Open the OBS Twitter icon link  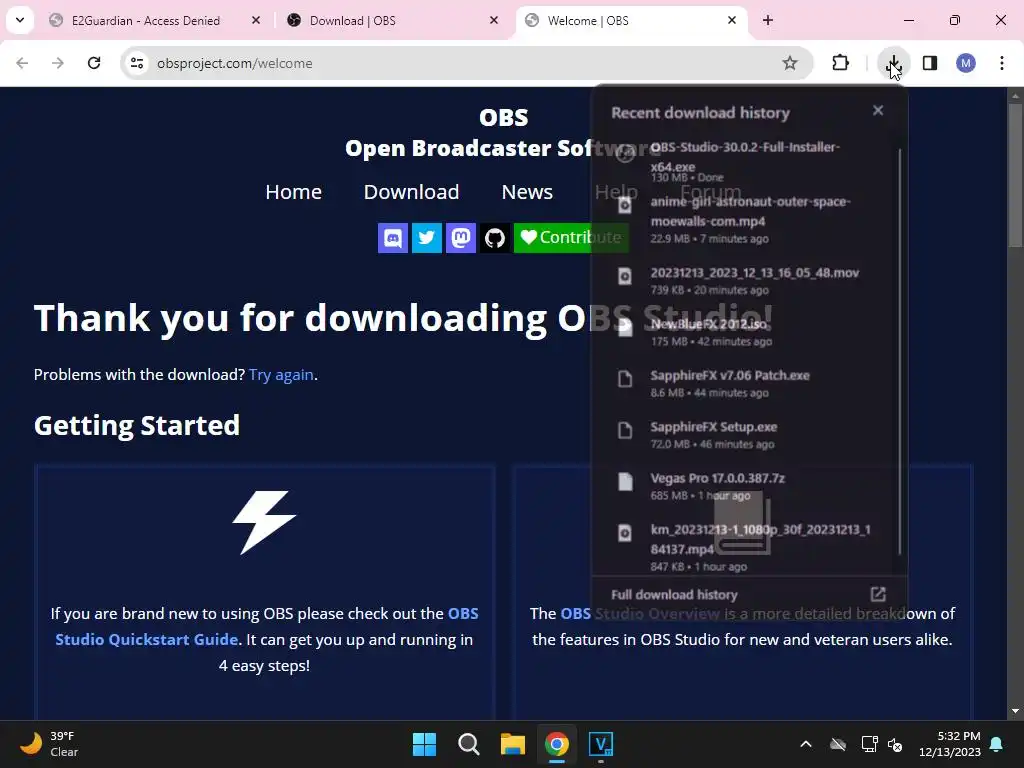426,238
